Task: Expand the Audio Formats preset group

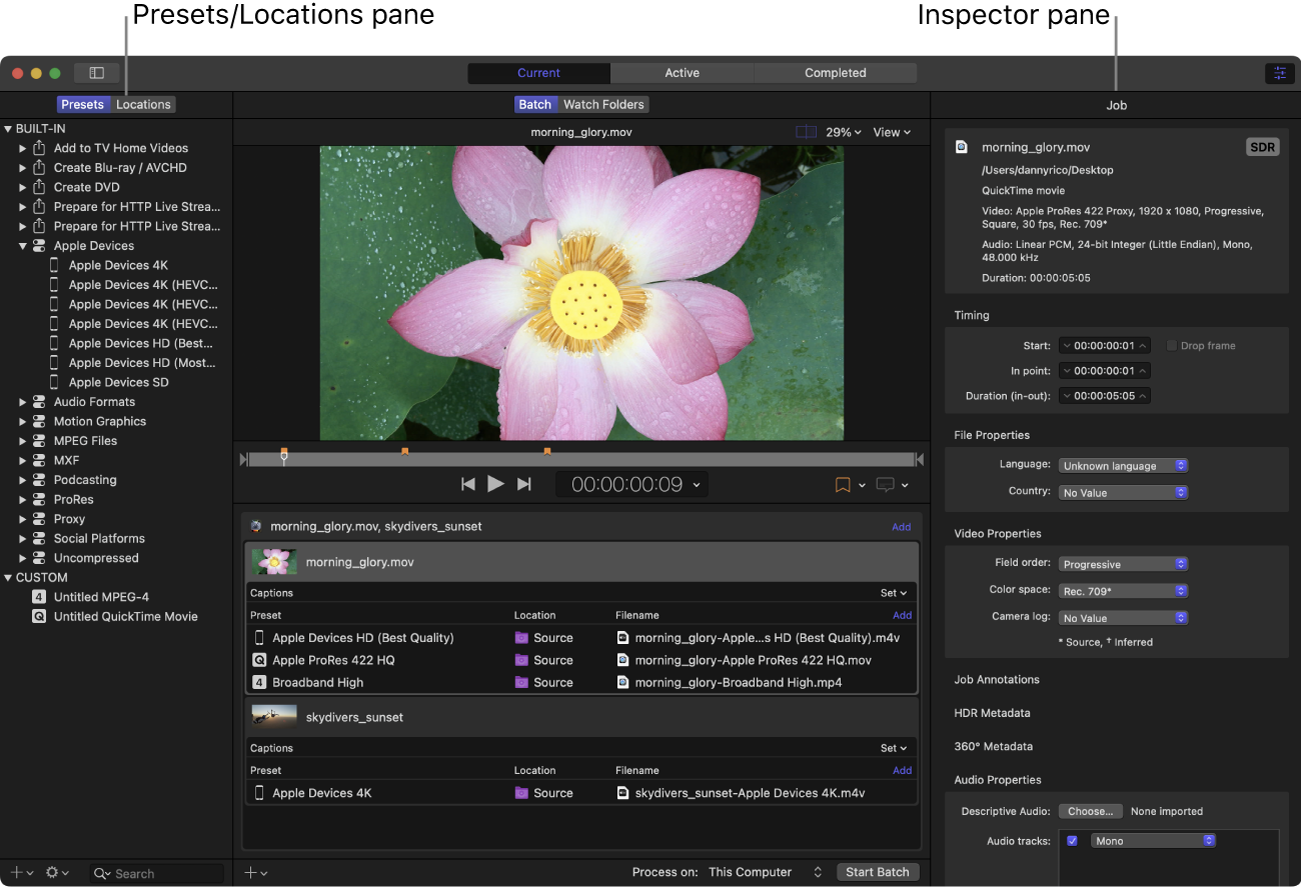Action: pos(23,402)
